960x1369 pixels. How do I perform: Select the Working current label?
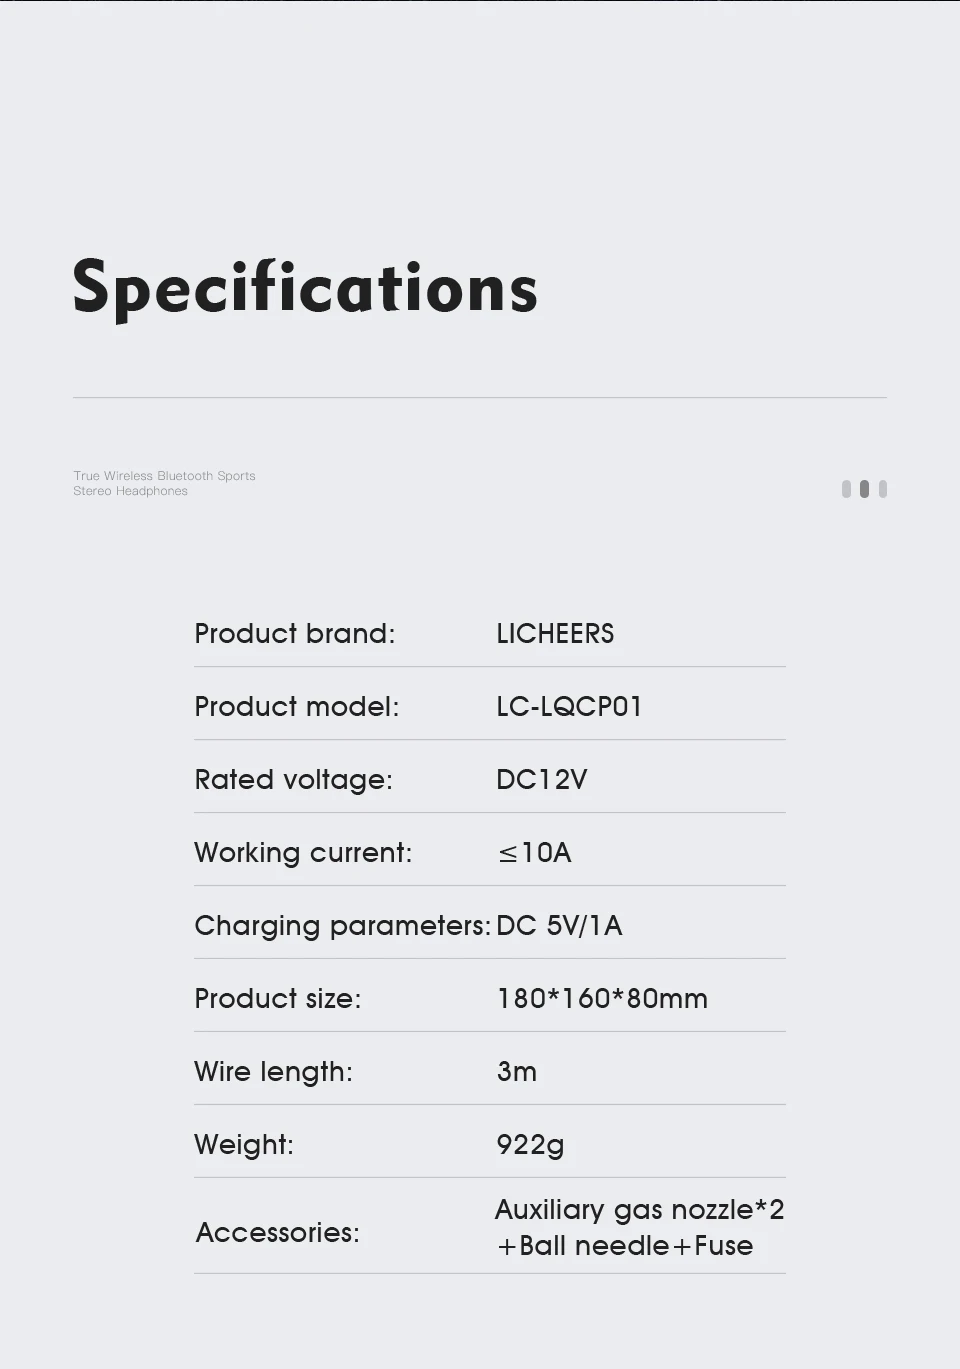(x=303, y=852)
